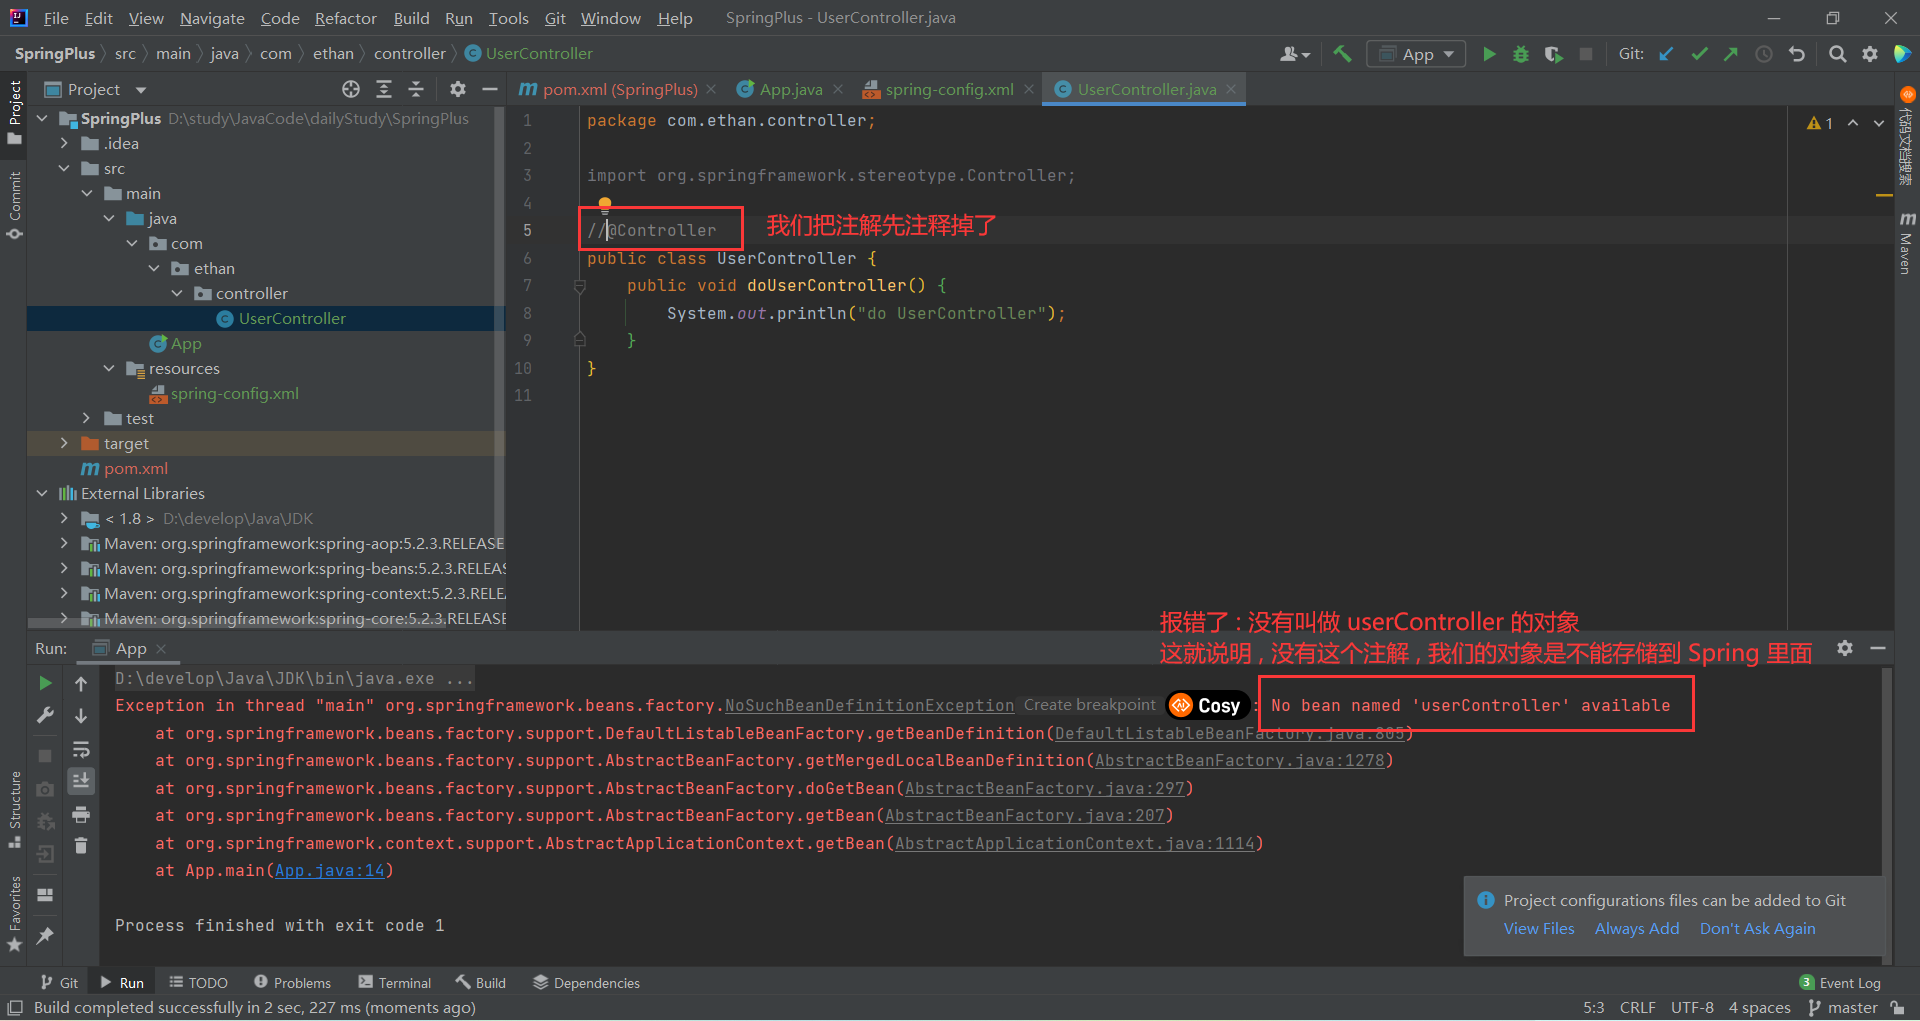Toggle soft-wrap in Run console
The height and width of the screenshot is (1021, 1920).
point(81,749)
